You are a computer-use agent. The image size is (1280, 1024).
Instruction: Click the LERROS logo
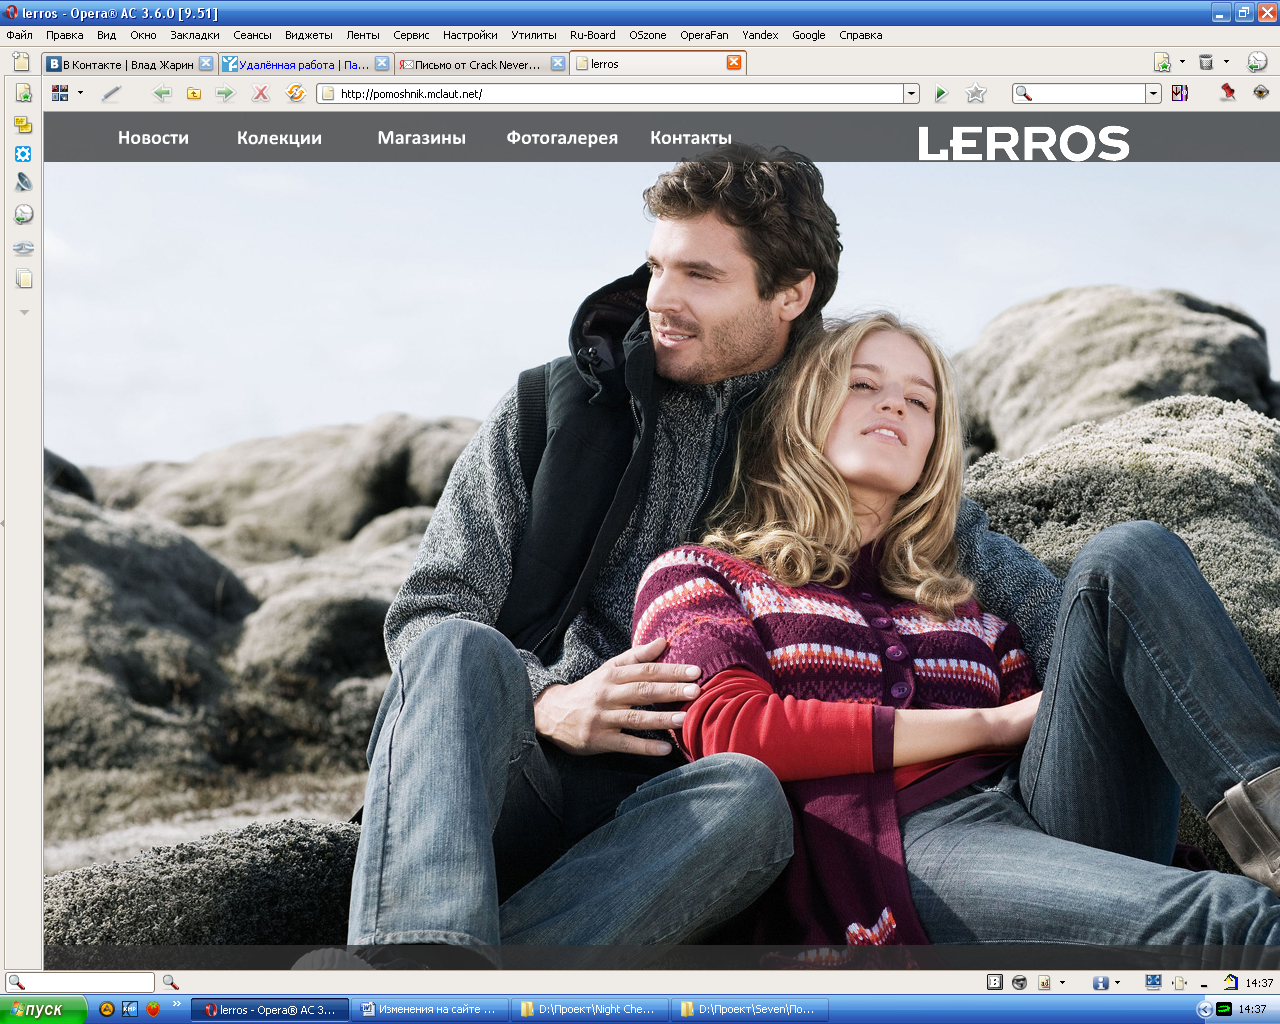coord(1023,143)
